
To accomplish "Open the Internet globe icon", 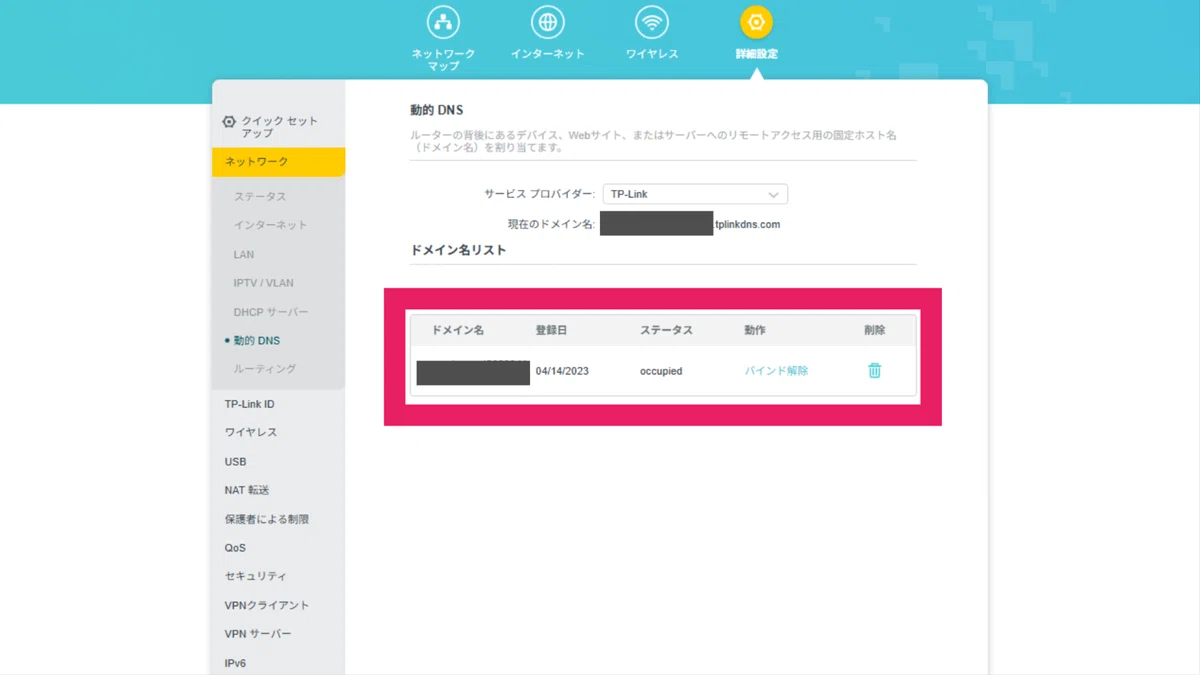I will (x=547, y=22).
